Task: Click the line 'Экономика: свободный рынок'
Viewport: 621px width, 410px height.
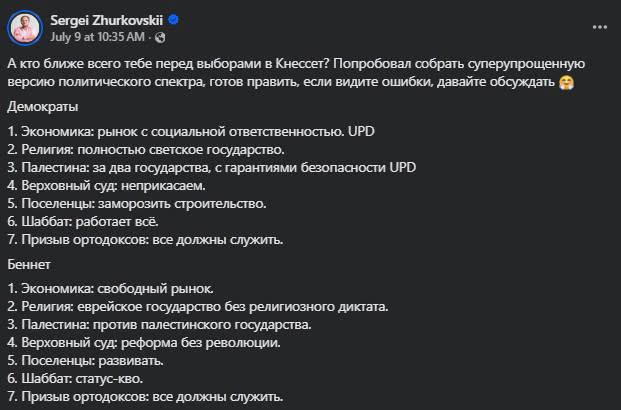Action: (x=110, y=289)
